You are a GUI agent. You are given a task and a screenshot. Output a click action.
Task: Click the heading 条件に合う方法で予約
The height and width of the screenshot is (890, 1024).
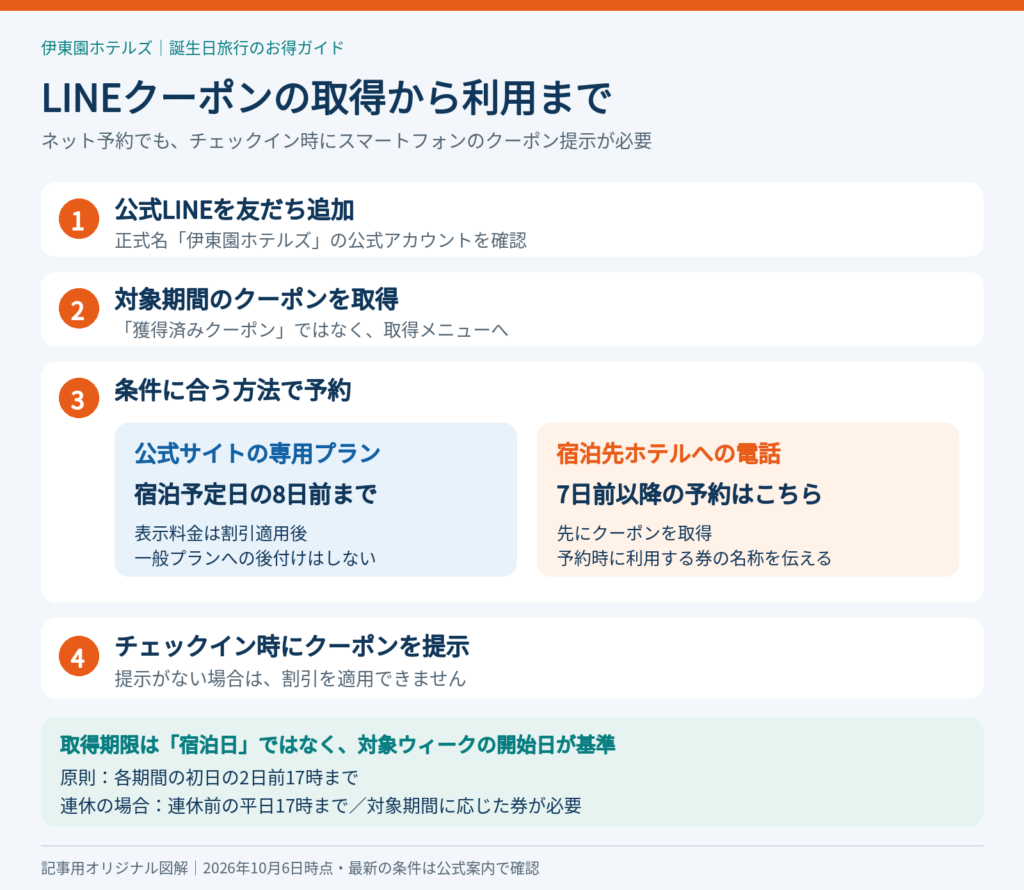pos(233,390)
